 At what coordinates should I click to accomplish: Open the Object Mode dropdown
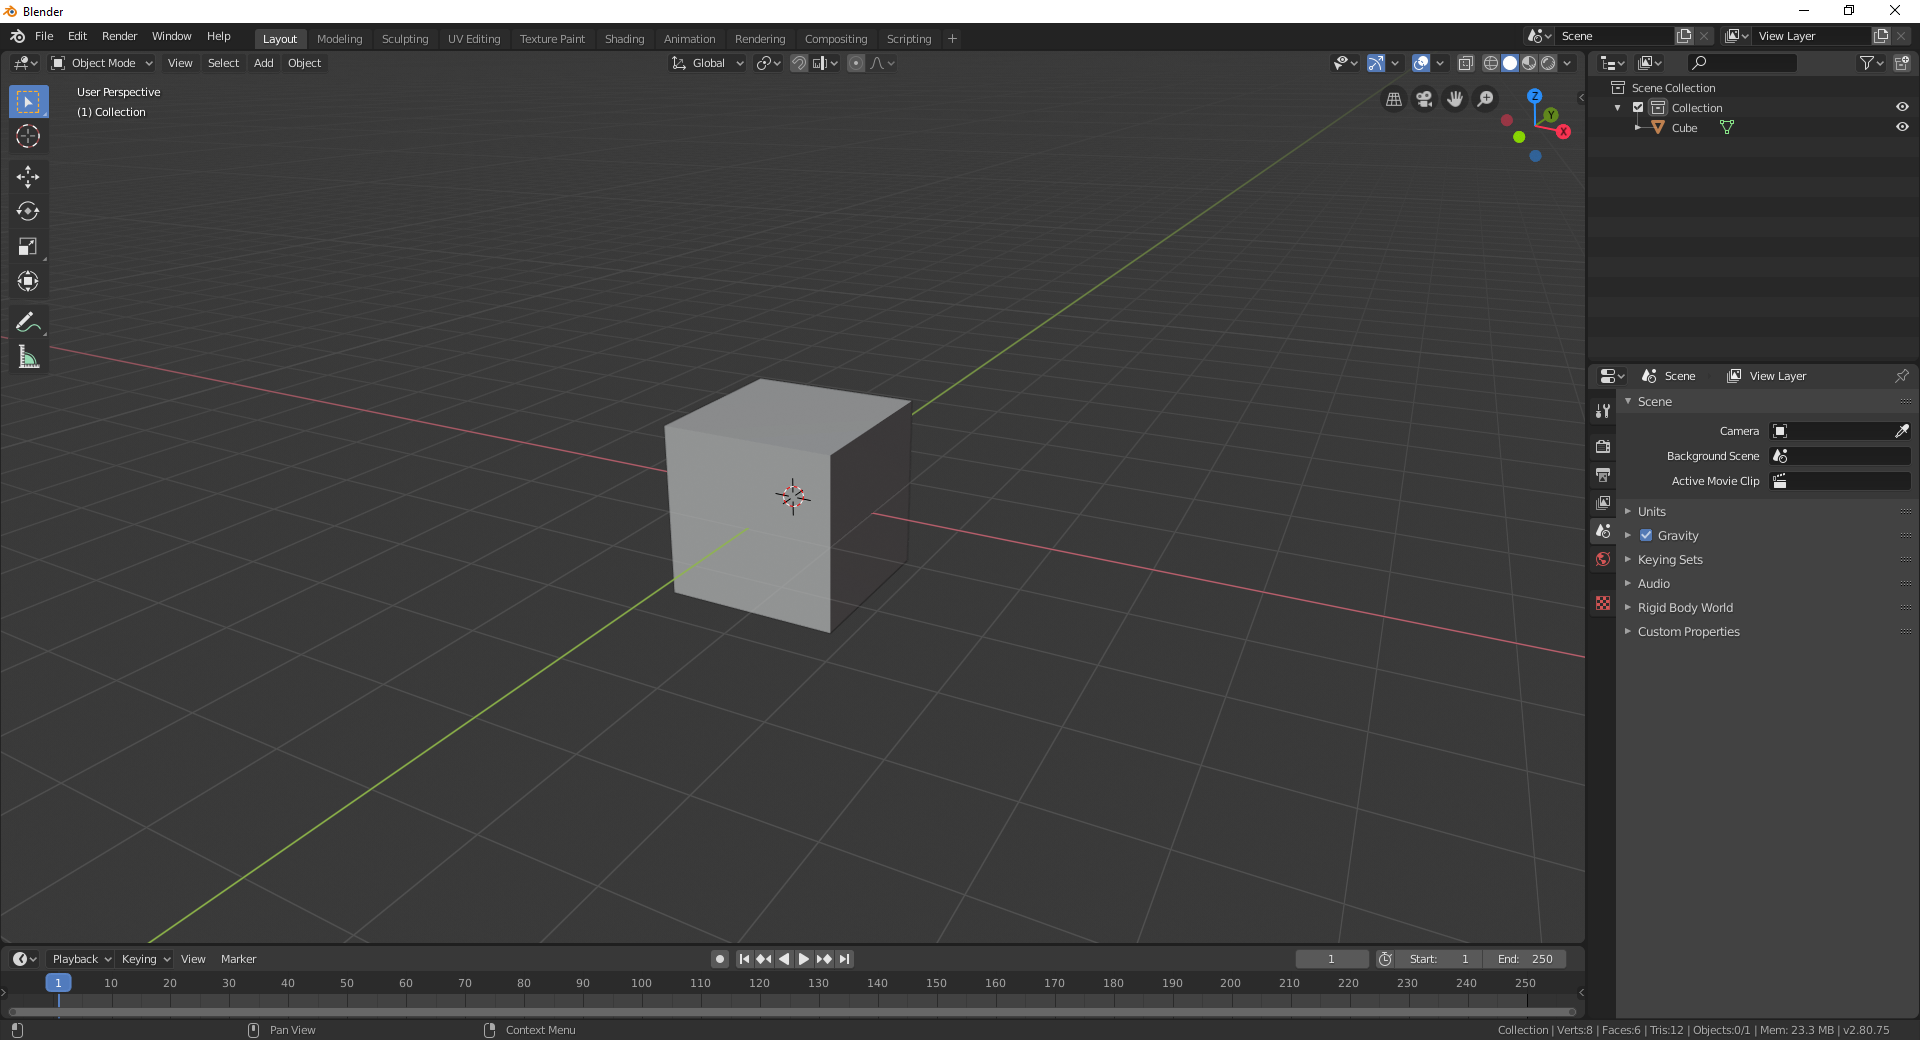coord(102,63)
